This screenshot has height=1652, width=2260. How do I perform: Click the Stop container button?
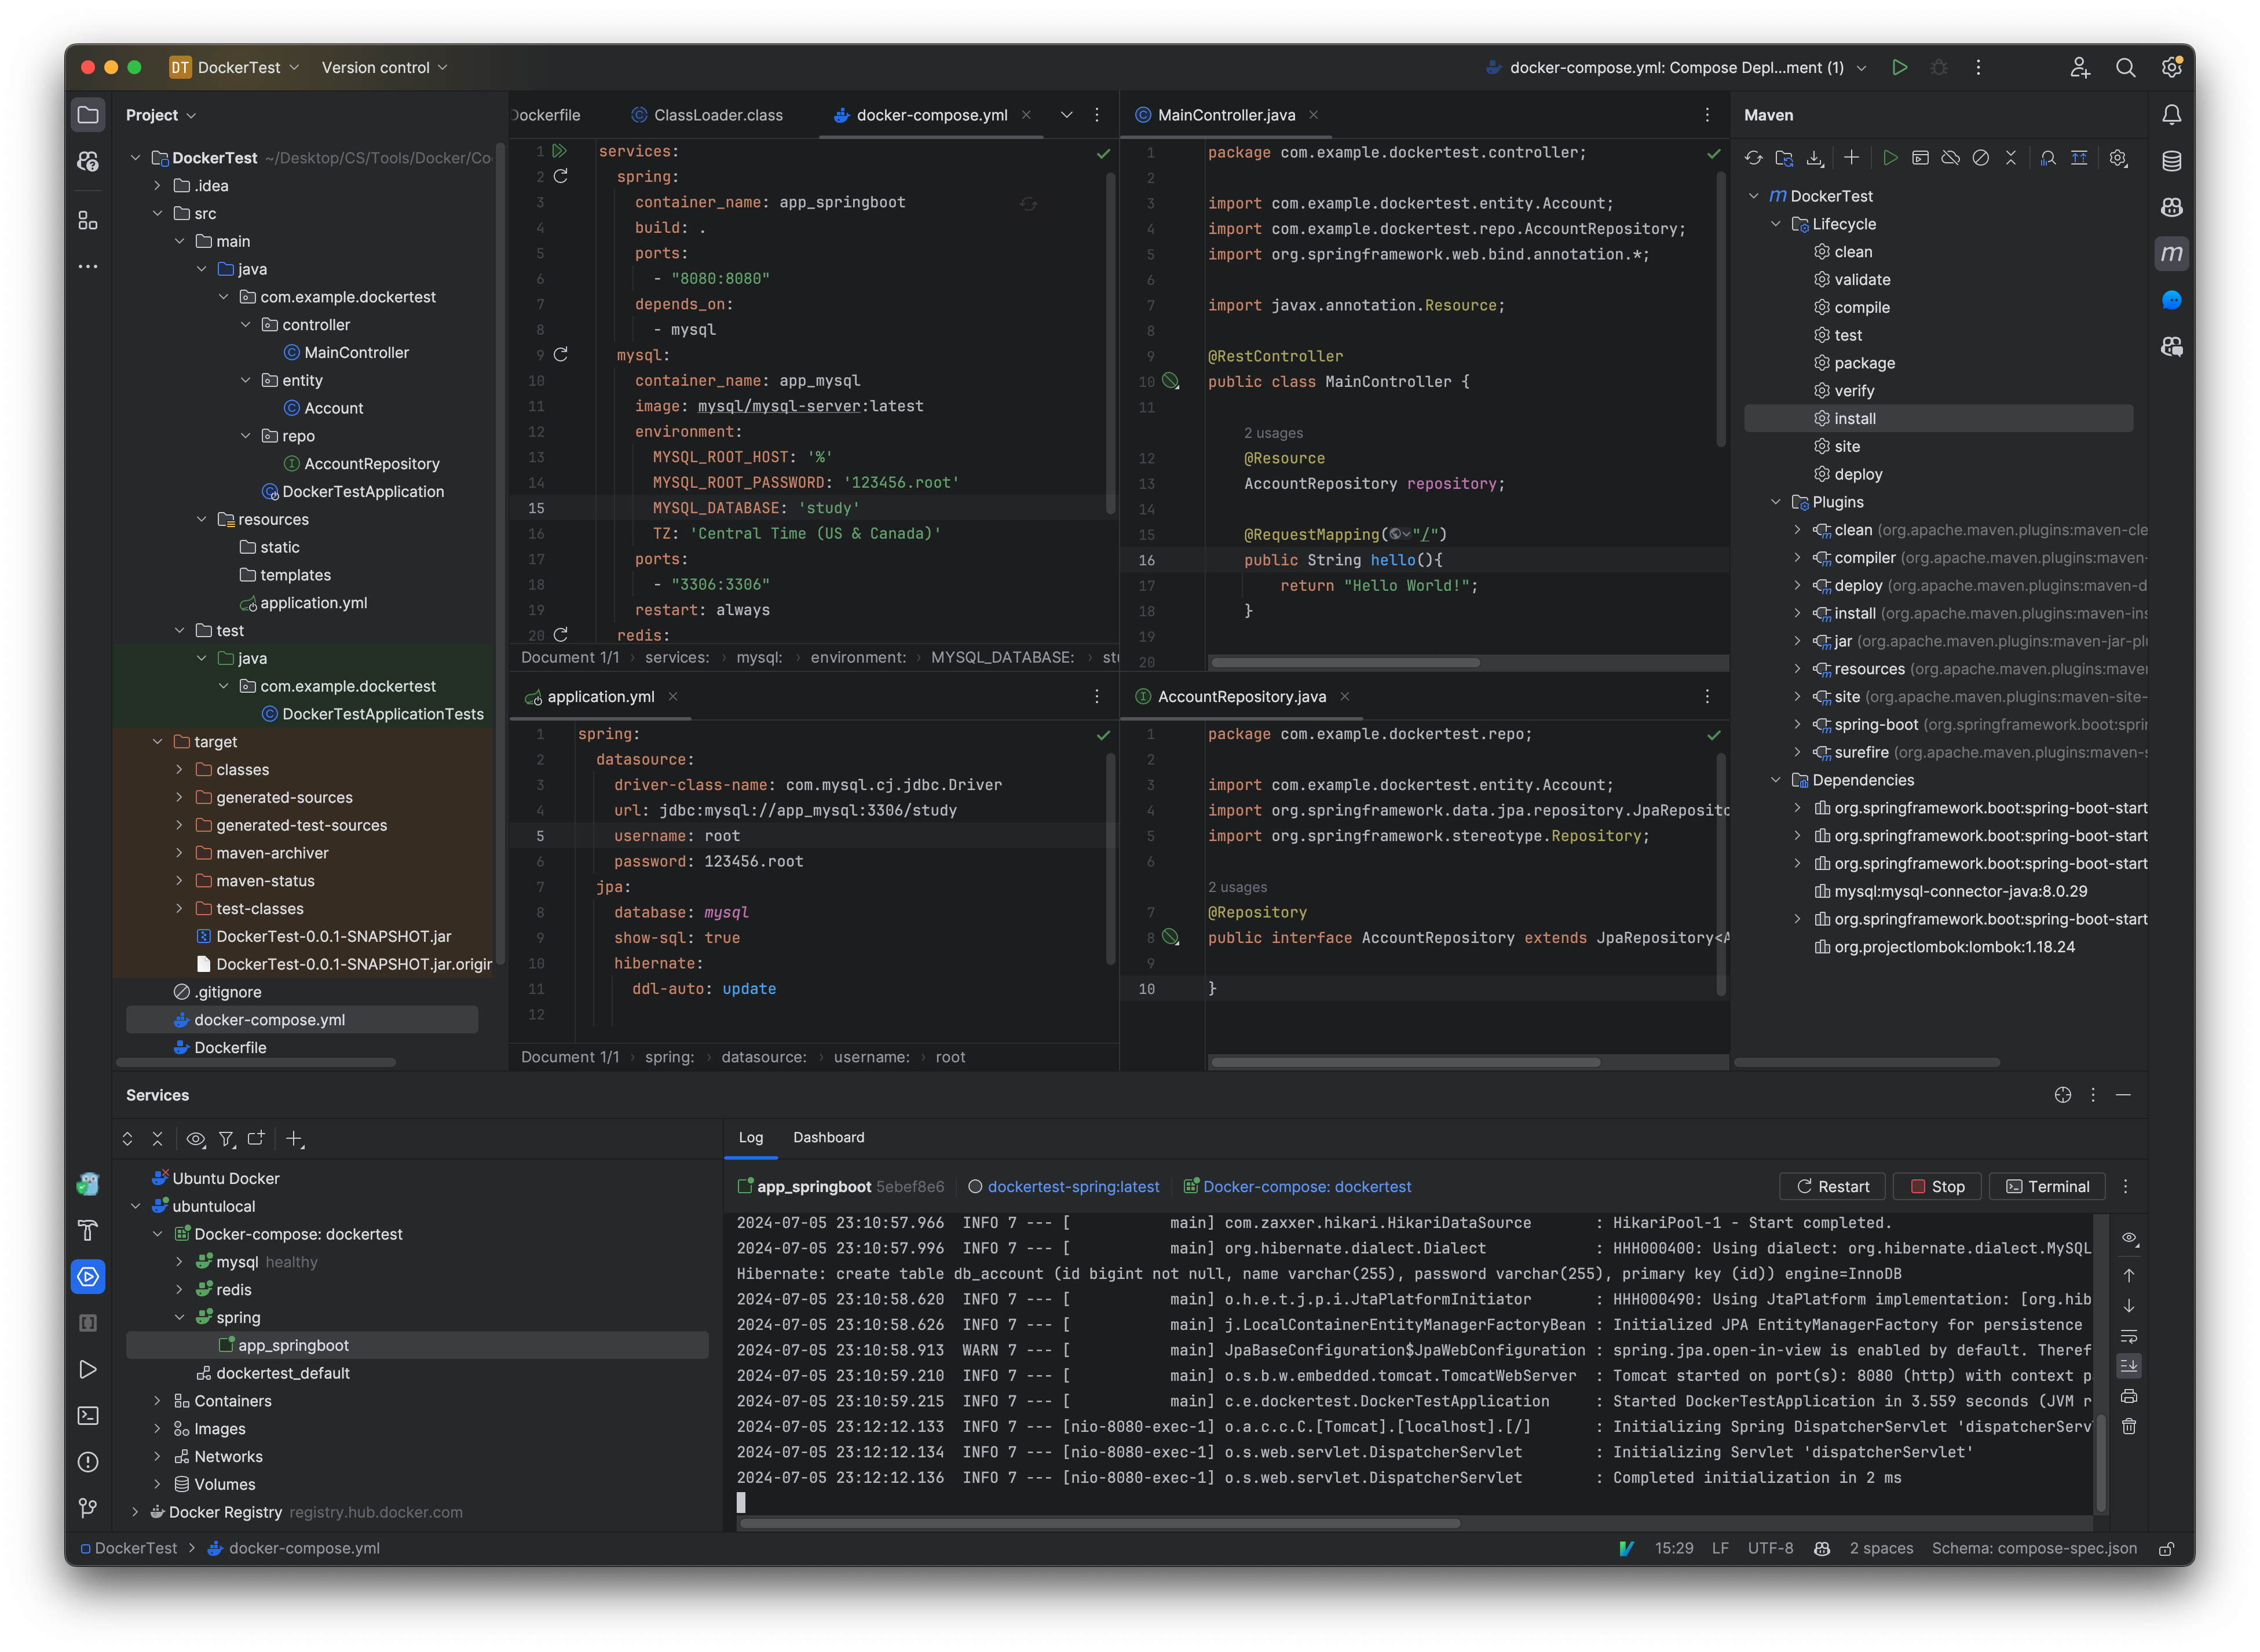click(1937, 1186)
